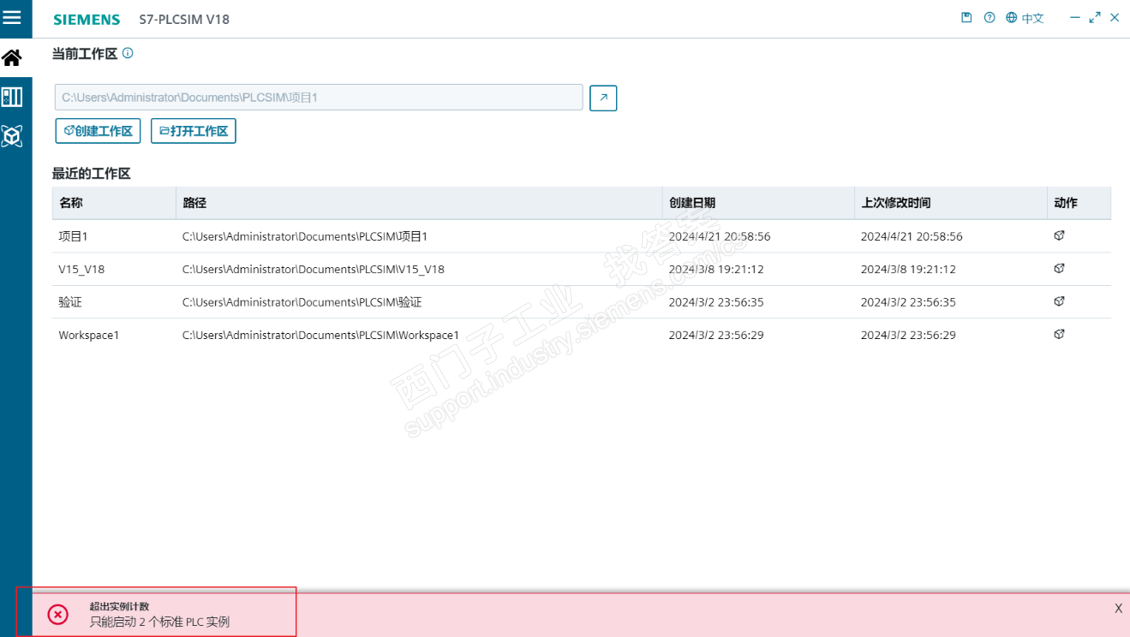Image resolution: width=1130 pixels, height=637 pixels.
Task: Open the help question mark icon
Action: [989, 17]
